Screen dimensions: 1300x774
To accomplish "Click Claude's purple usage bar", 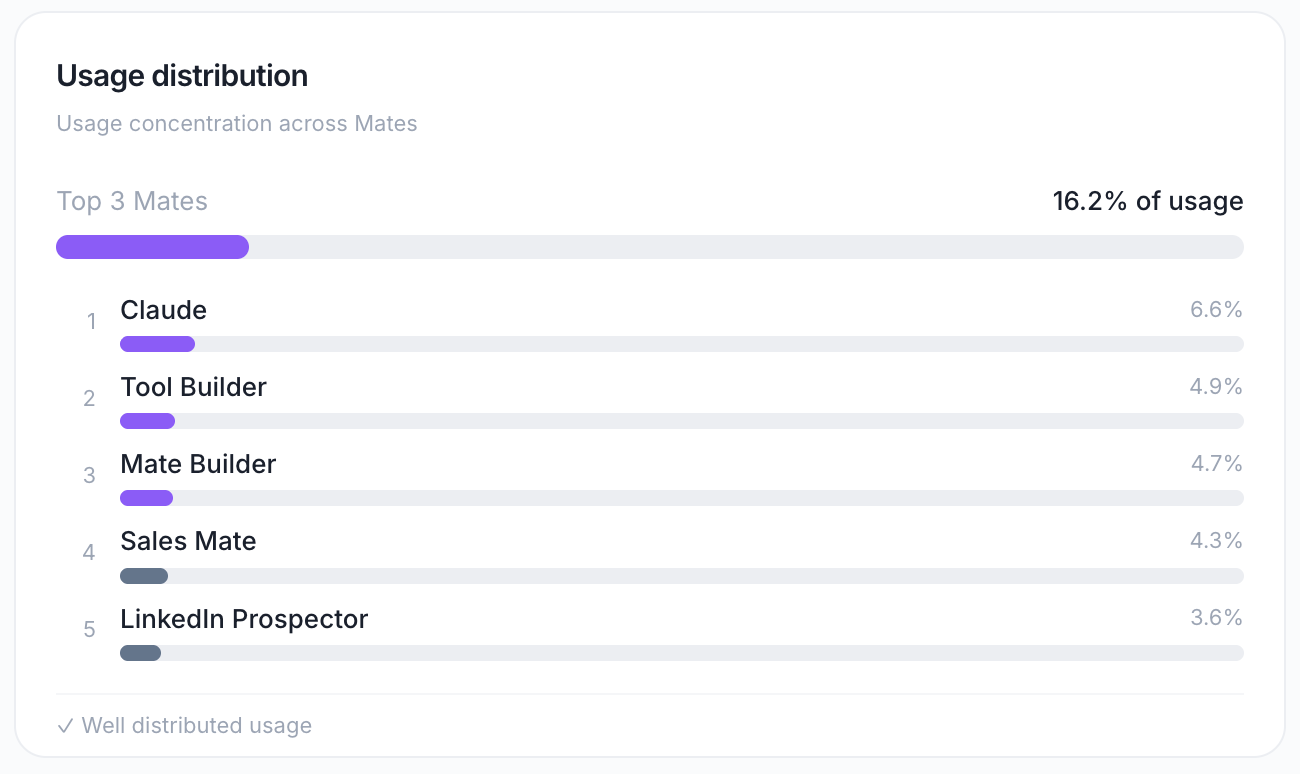I will point(157,344).
